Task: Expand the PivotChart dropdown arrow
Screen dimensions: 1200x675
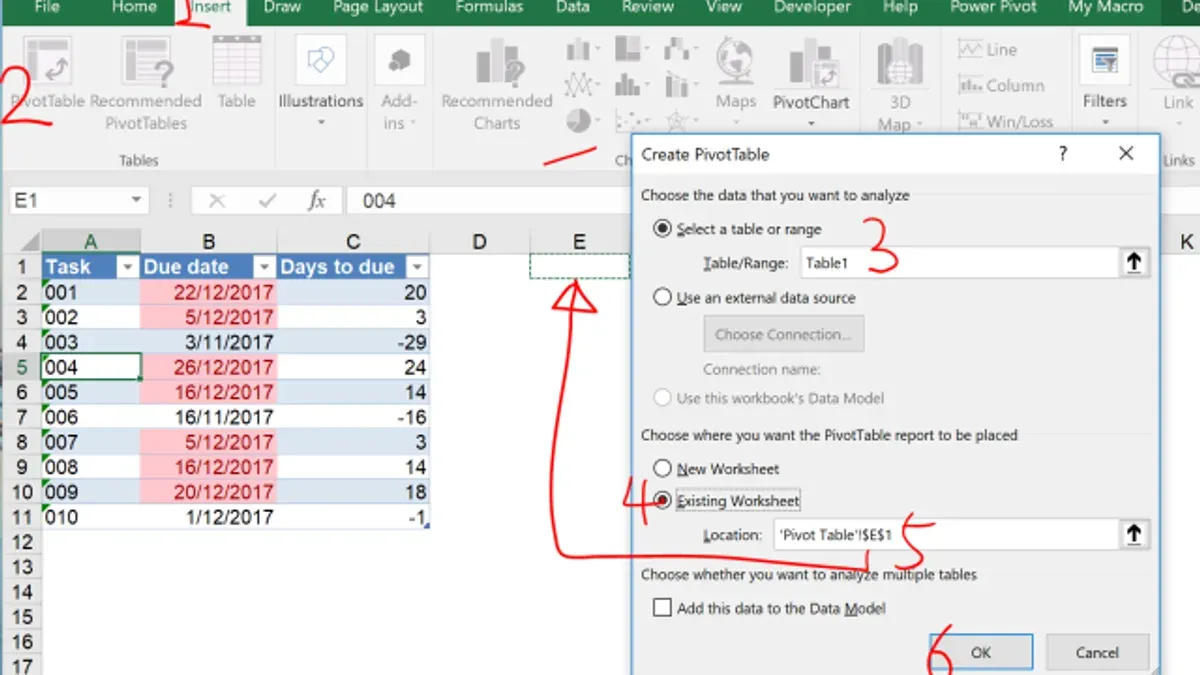Action: point(811,124)
